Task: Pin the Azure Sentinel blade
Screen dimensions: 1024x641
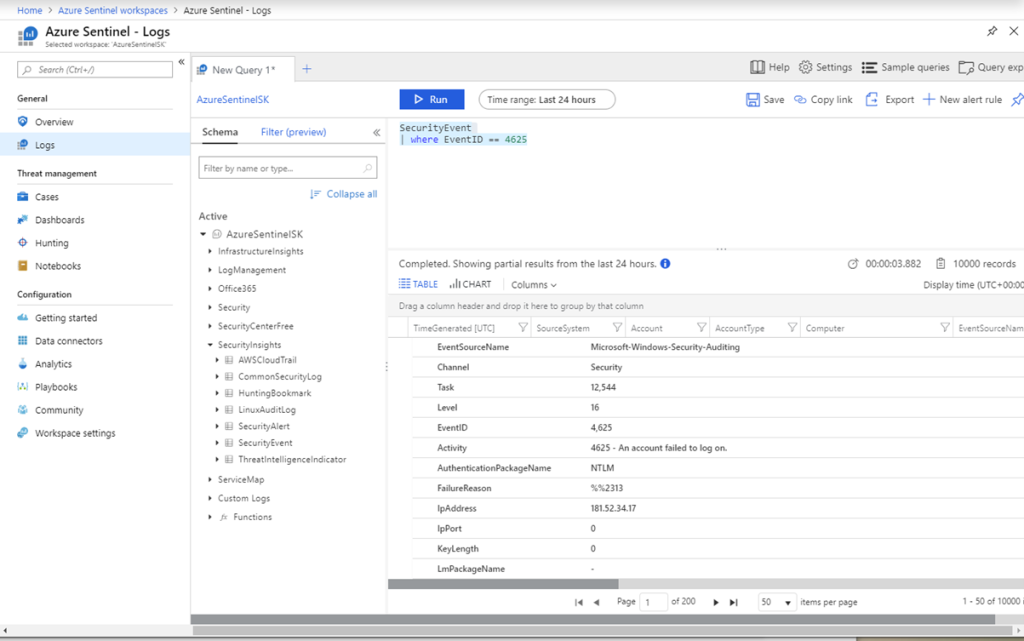Action: click(x=992, y=31)
